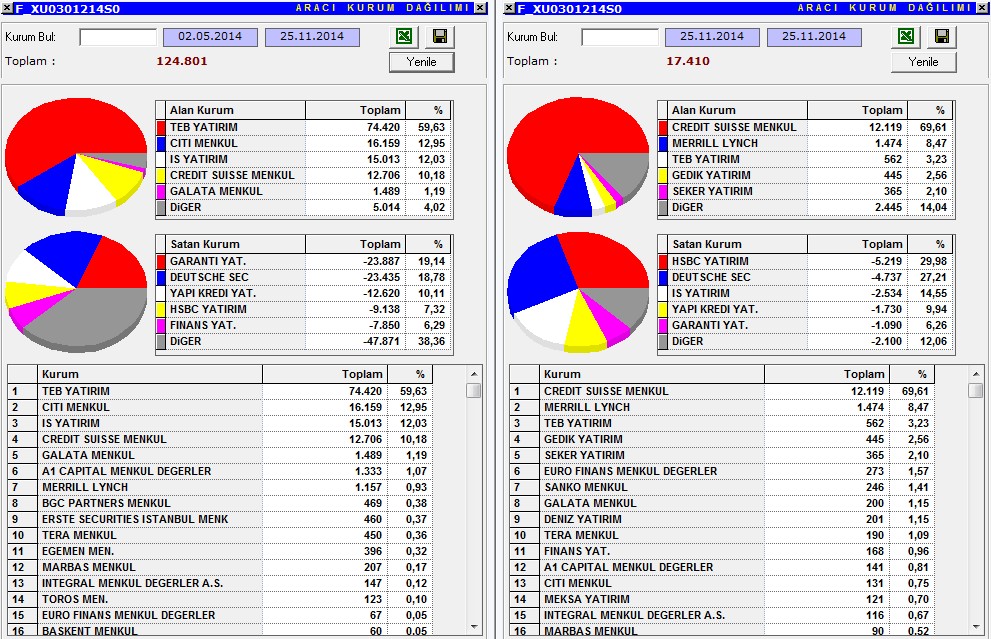The width and height of the screenshot is (991, 639).
Task: Click Yenile button in left panel
Action: pos(422,62)
